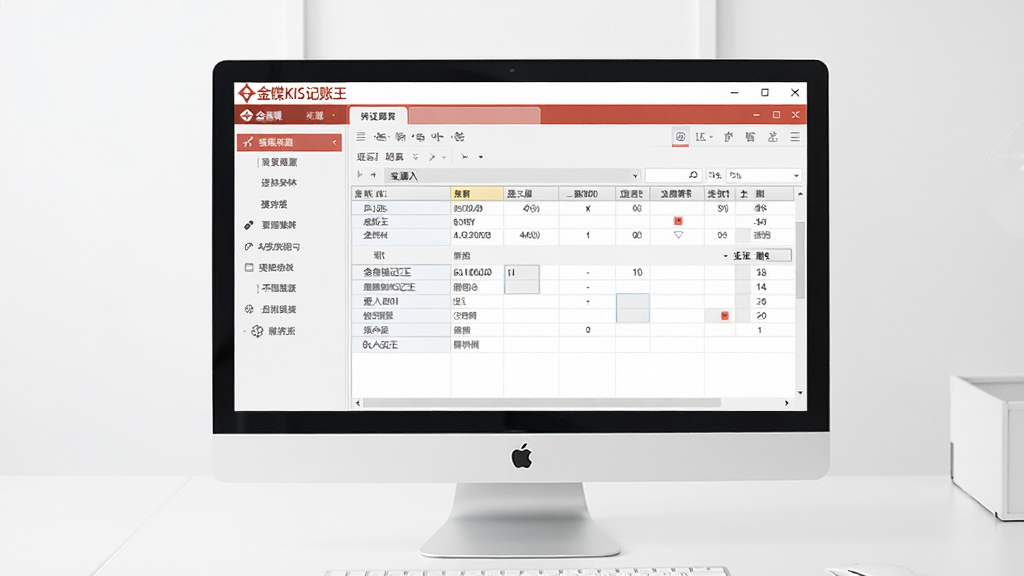This screenshot has height=576, width=1024.
Task: Click the yellow highlighted column header
Action: [477, 194]
